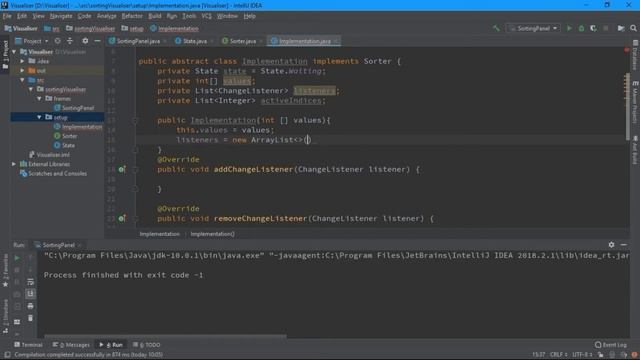Toggle soft-wrap icon in Run console

pyautogui.click(x=30, y=282)
